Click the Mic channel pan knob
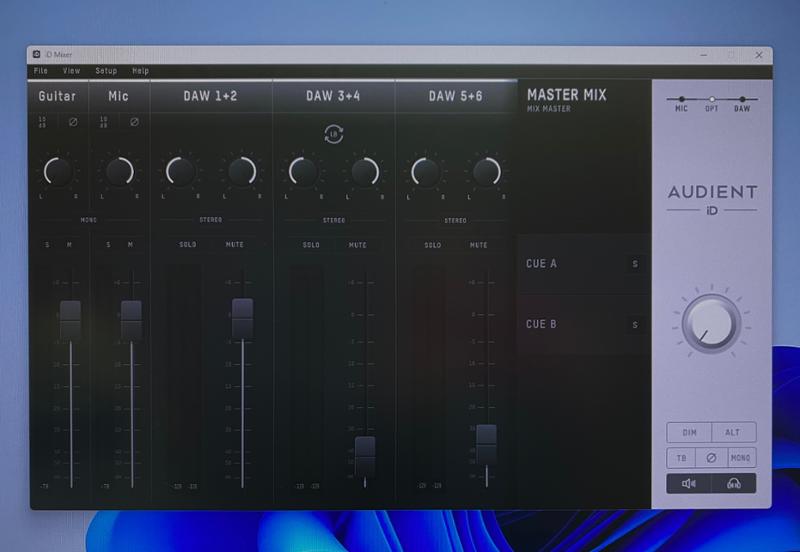This screenshot has width=800, height=552. click(x=119, y=171)
